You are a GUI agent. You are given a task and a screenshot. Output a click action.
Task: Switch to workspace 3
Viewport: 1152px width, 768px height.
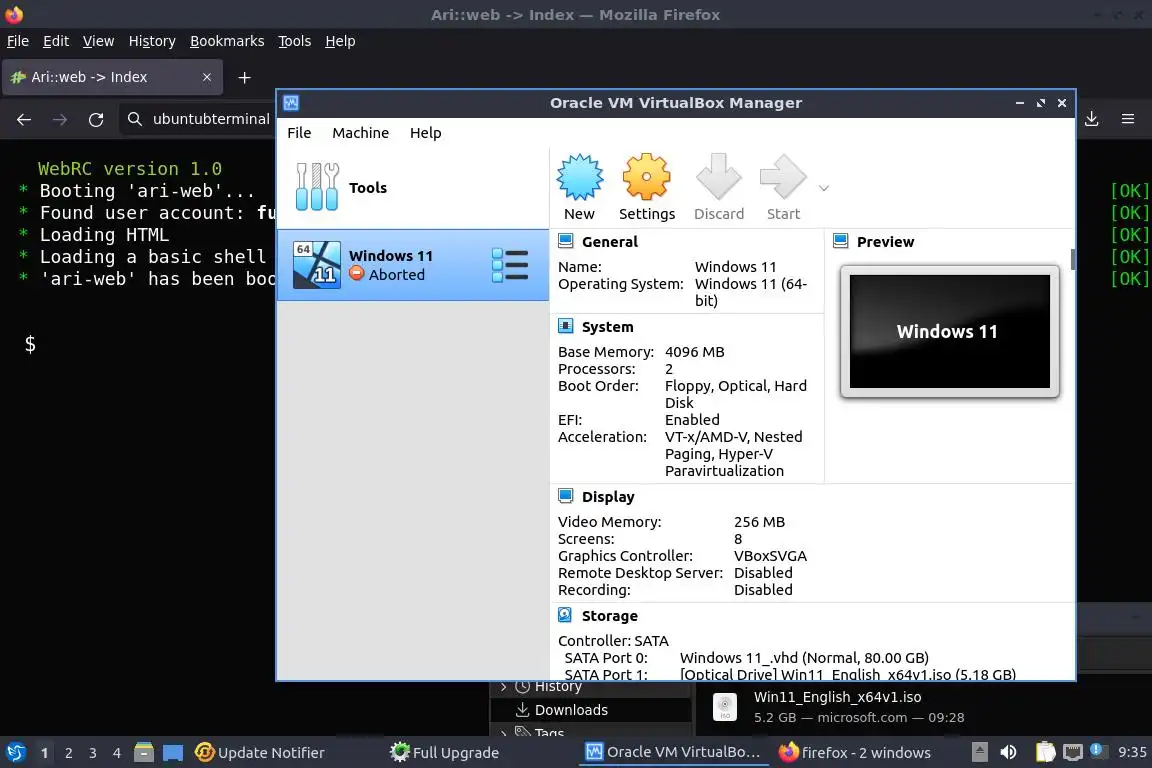93,753
